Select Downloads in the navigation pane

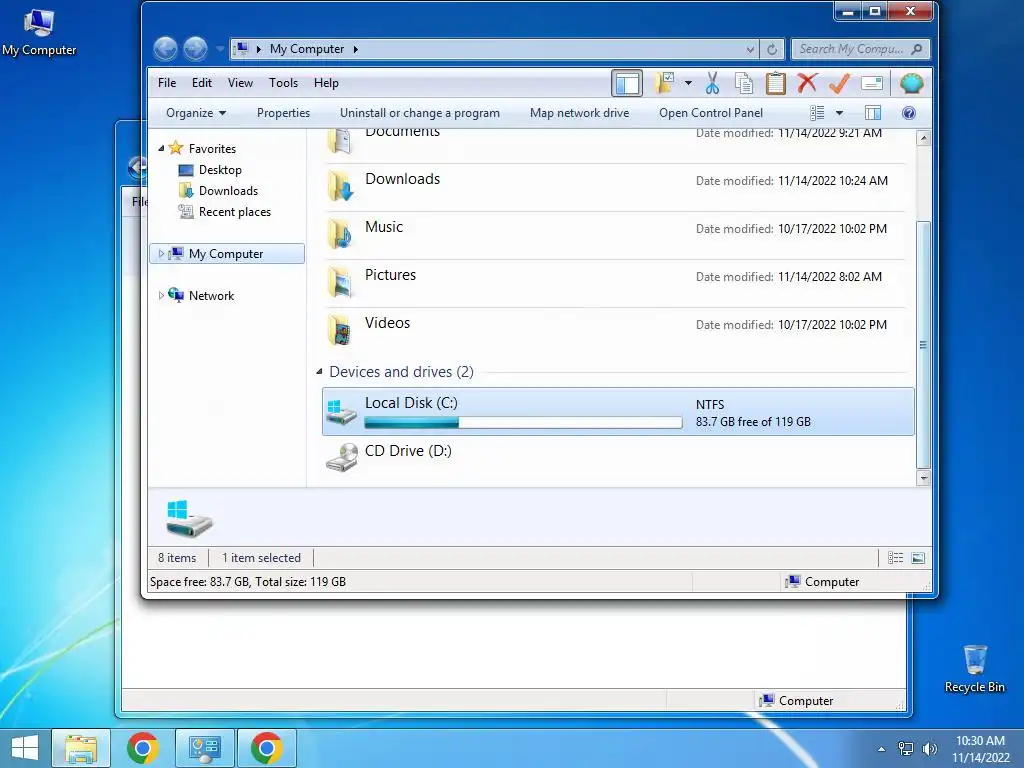[x=228, y=191]
